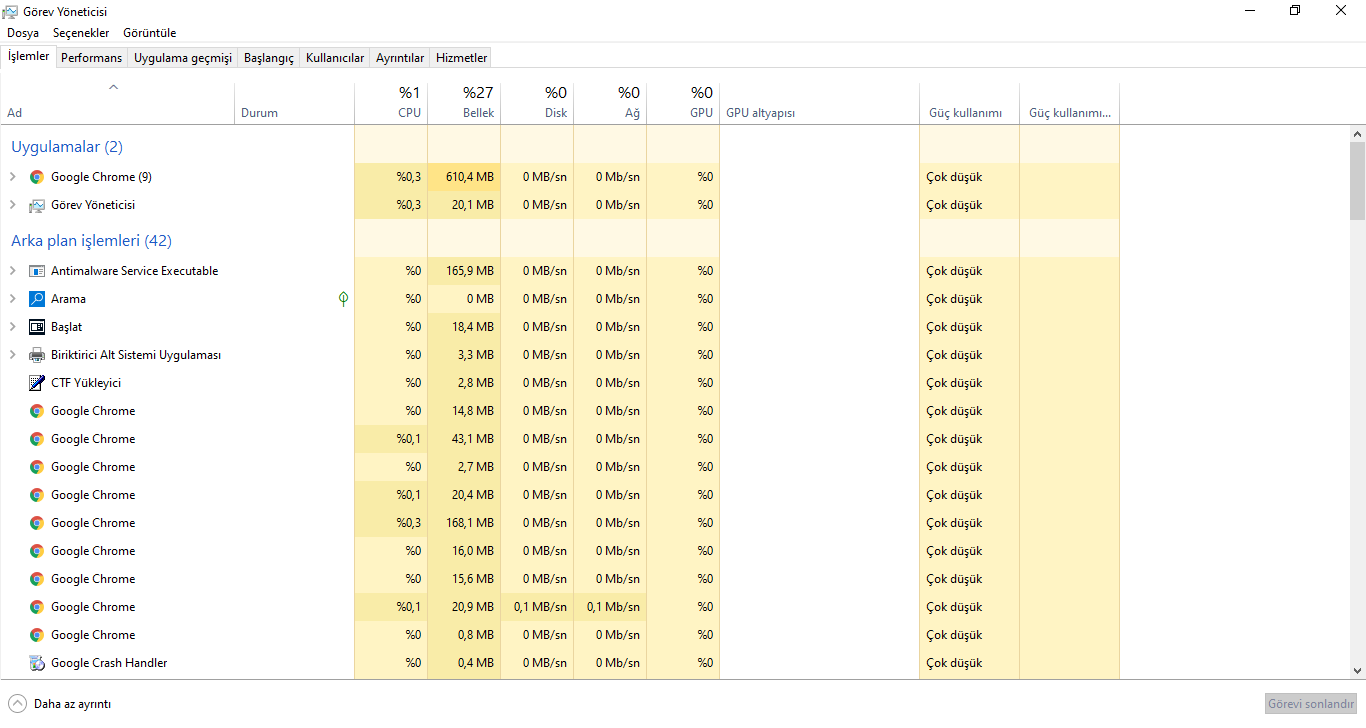Open the Seçenekler menu

coord(81,33)
